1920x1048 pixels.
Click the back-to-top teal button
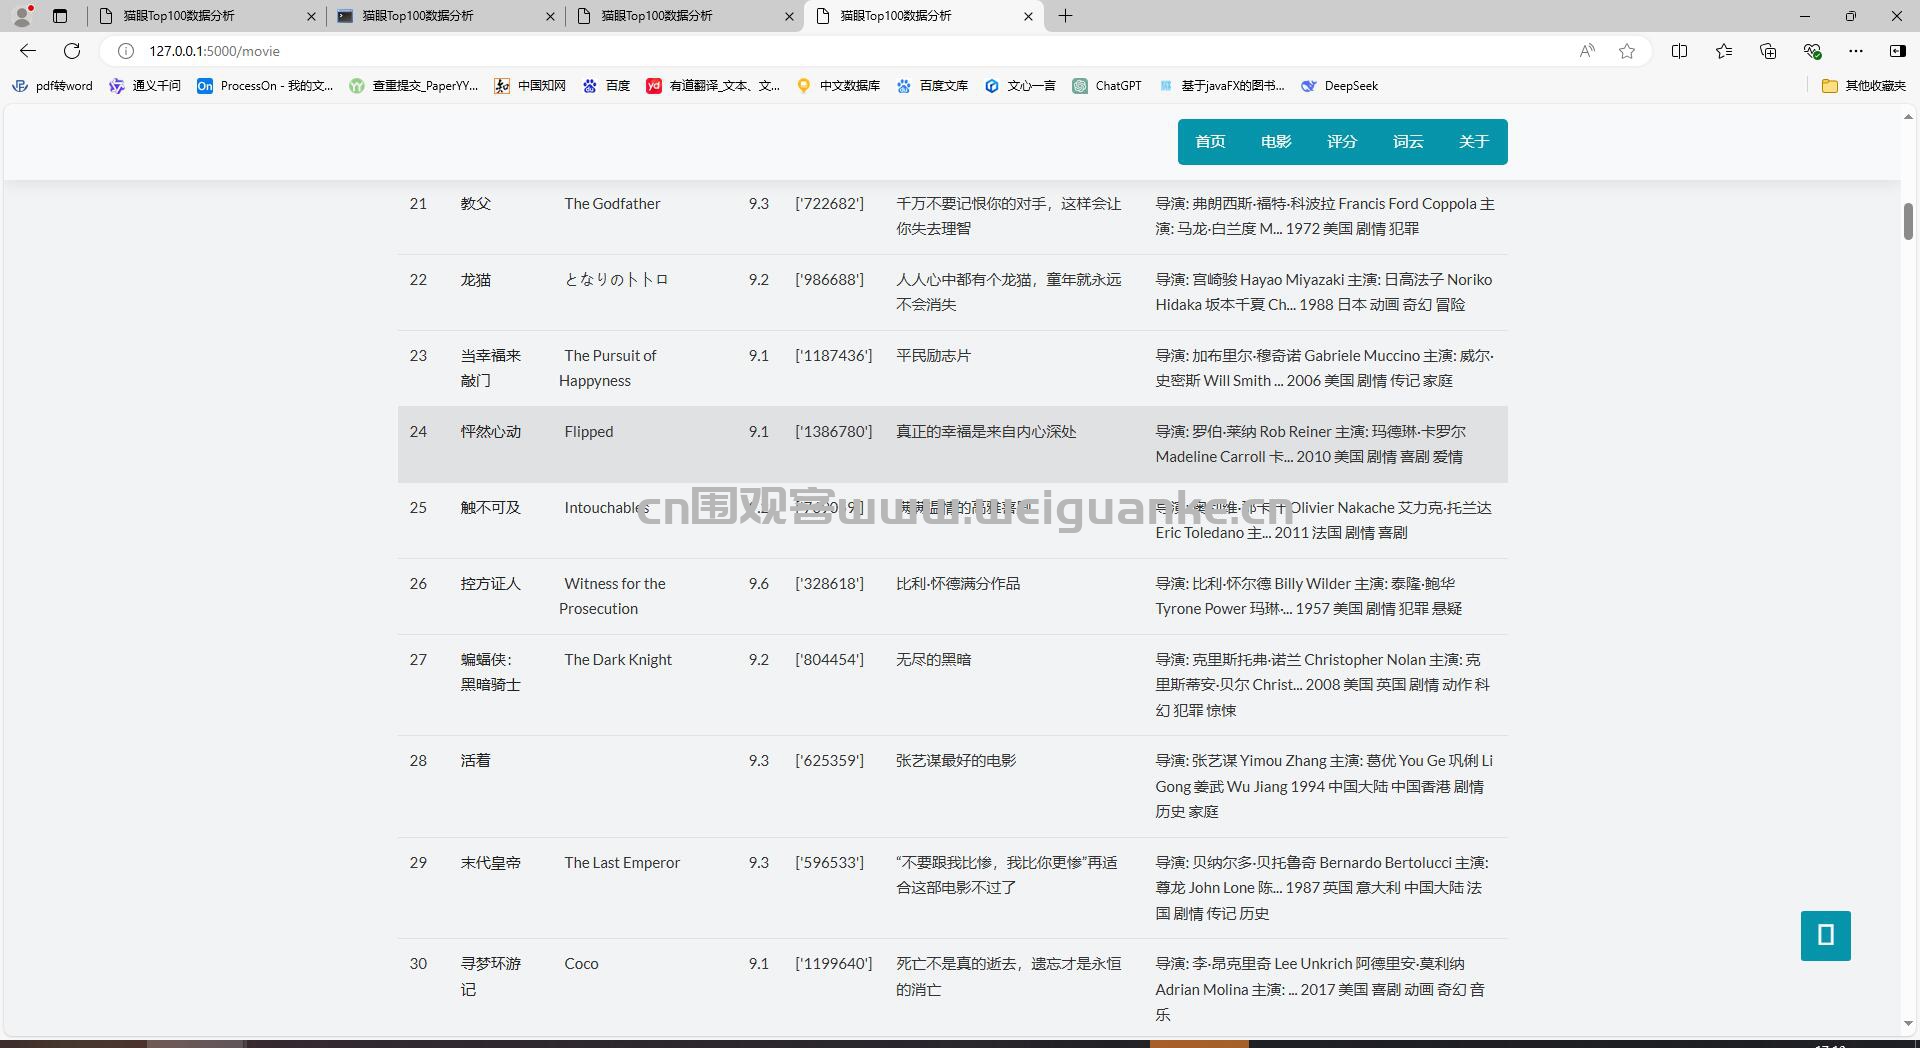[1826, 936]
